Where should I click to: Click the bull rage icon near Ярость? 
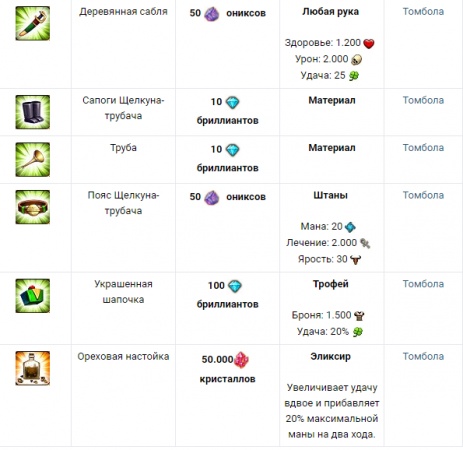pos(356,260)
